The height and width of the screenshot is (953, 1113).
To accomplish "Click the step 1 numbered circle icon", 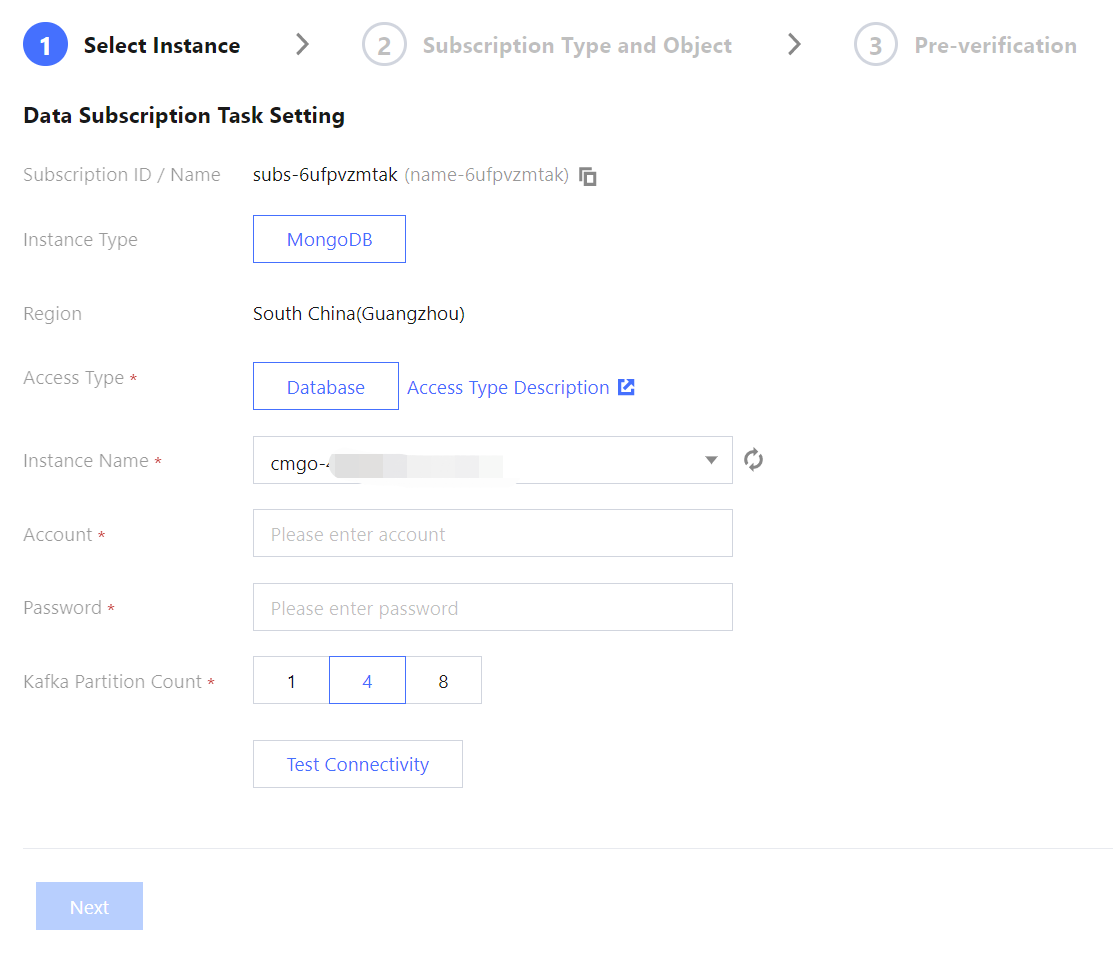I will coord(45,44).
